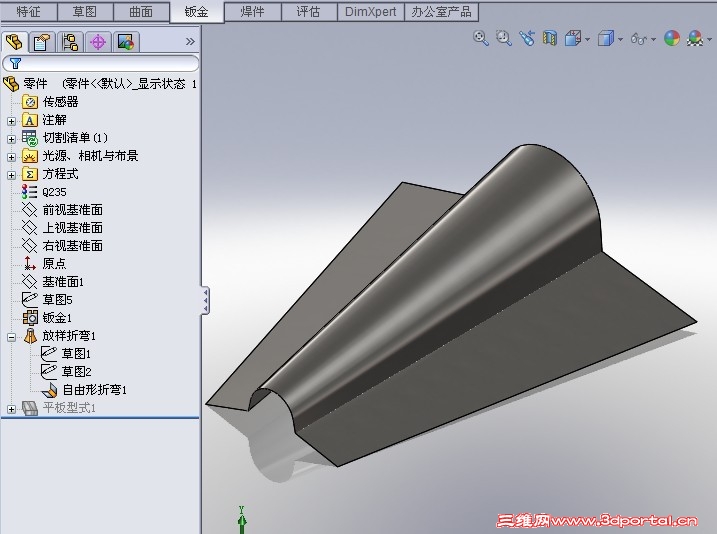Expand more manager tabs with double chevron

click(190, 42)
